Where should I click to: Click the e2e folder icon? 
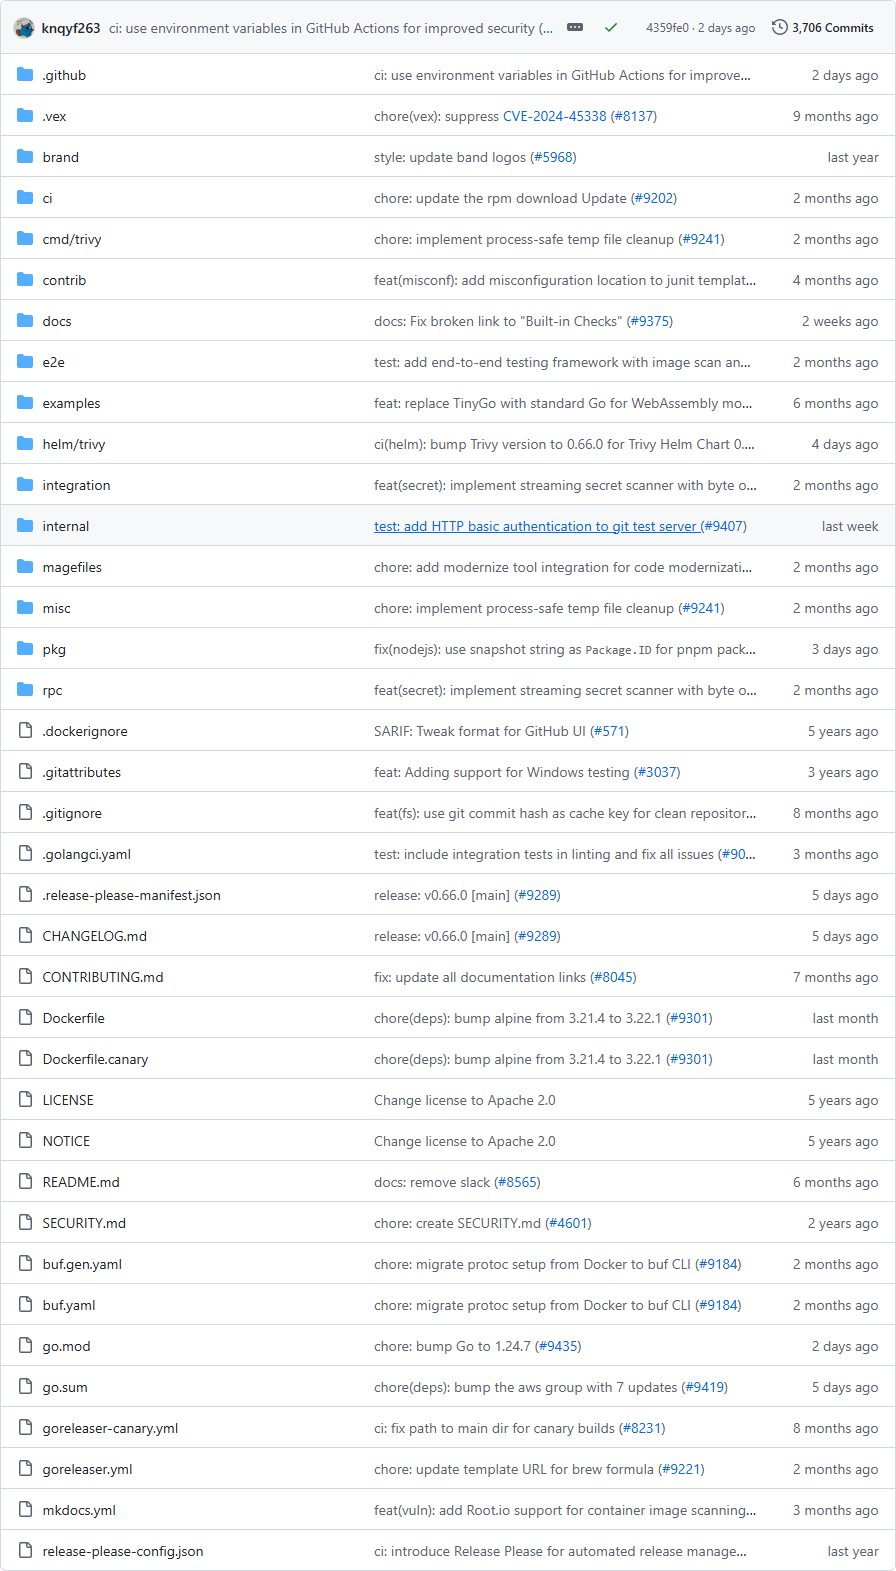pos(25,362)
